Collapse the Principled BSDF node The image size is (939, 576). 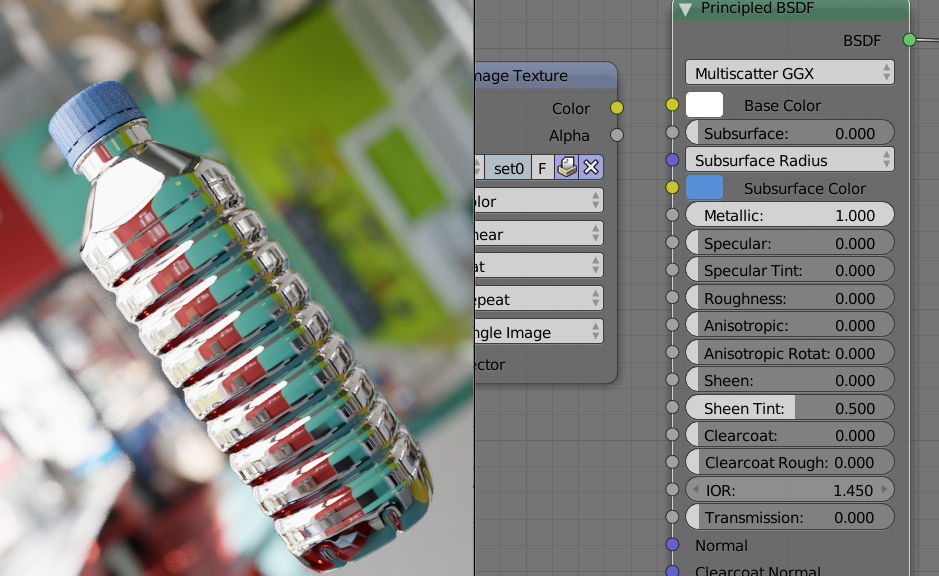(x=685, y=8)
